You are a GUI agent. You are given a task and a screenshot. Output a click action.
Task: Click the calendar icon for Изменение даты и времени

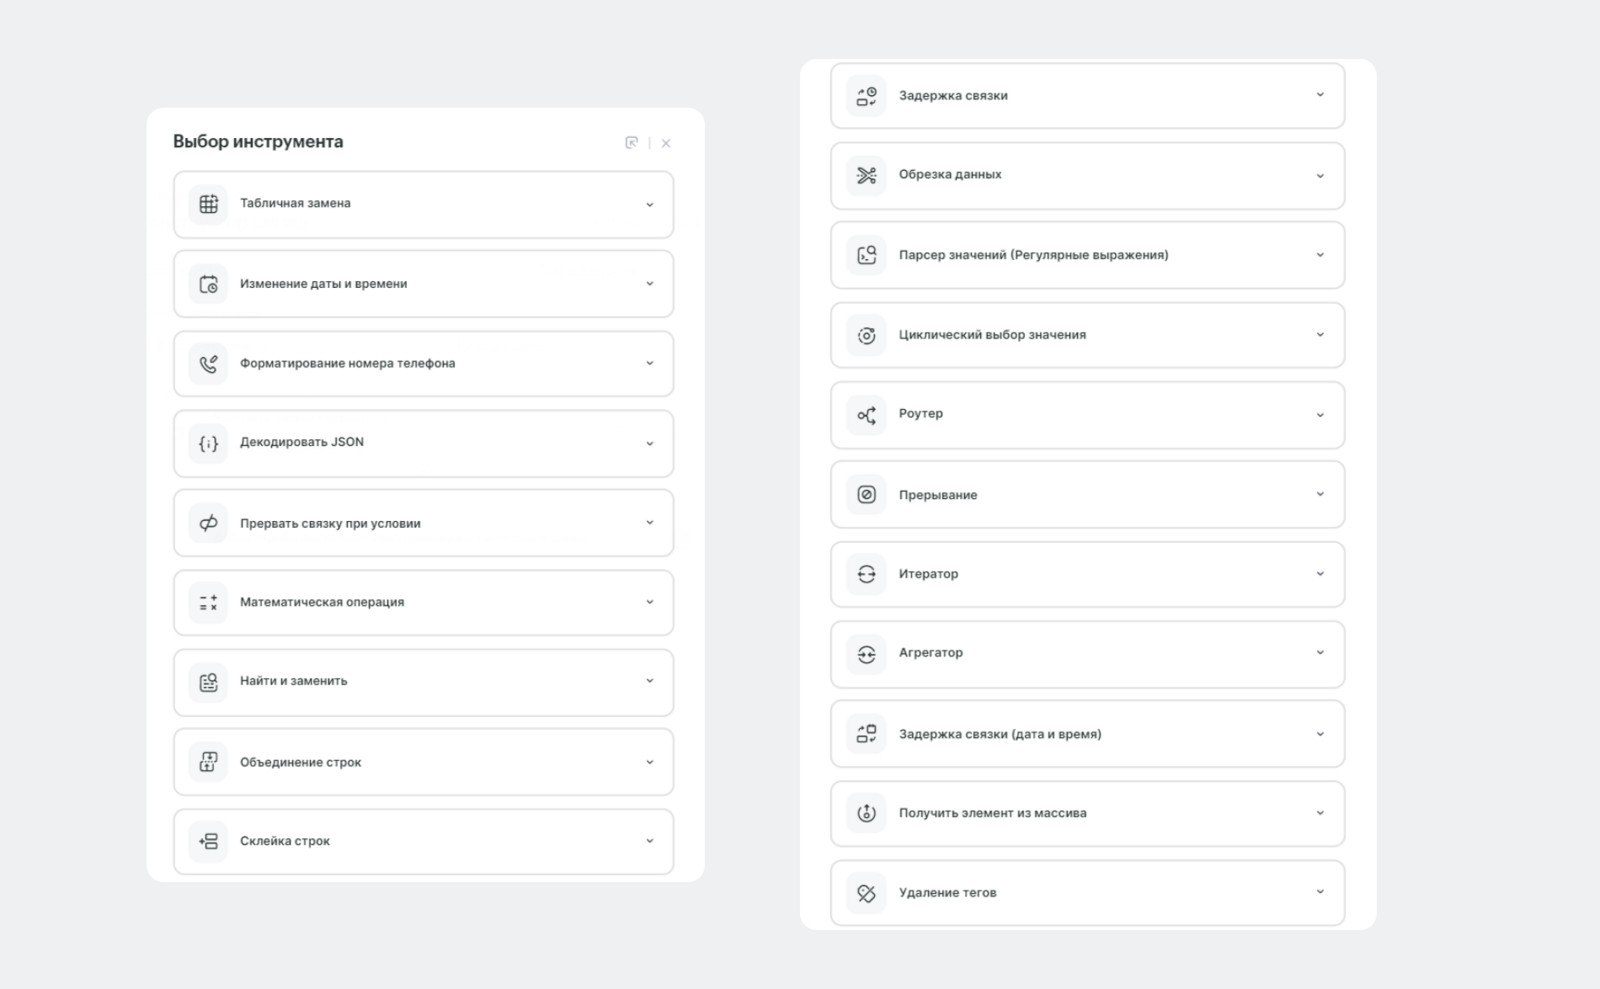coord(208,284)
